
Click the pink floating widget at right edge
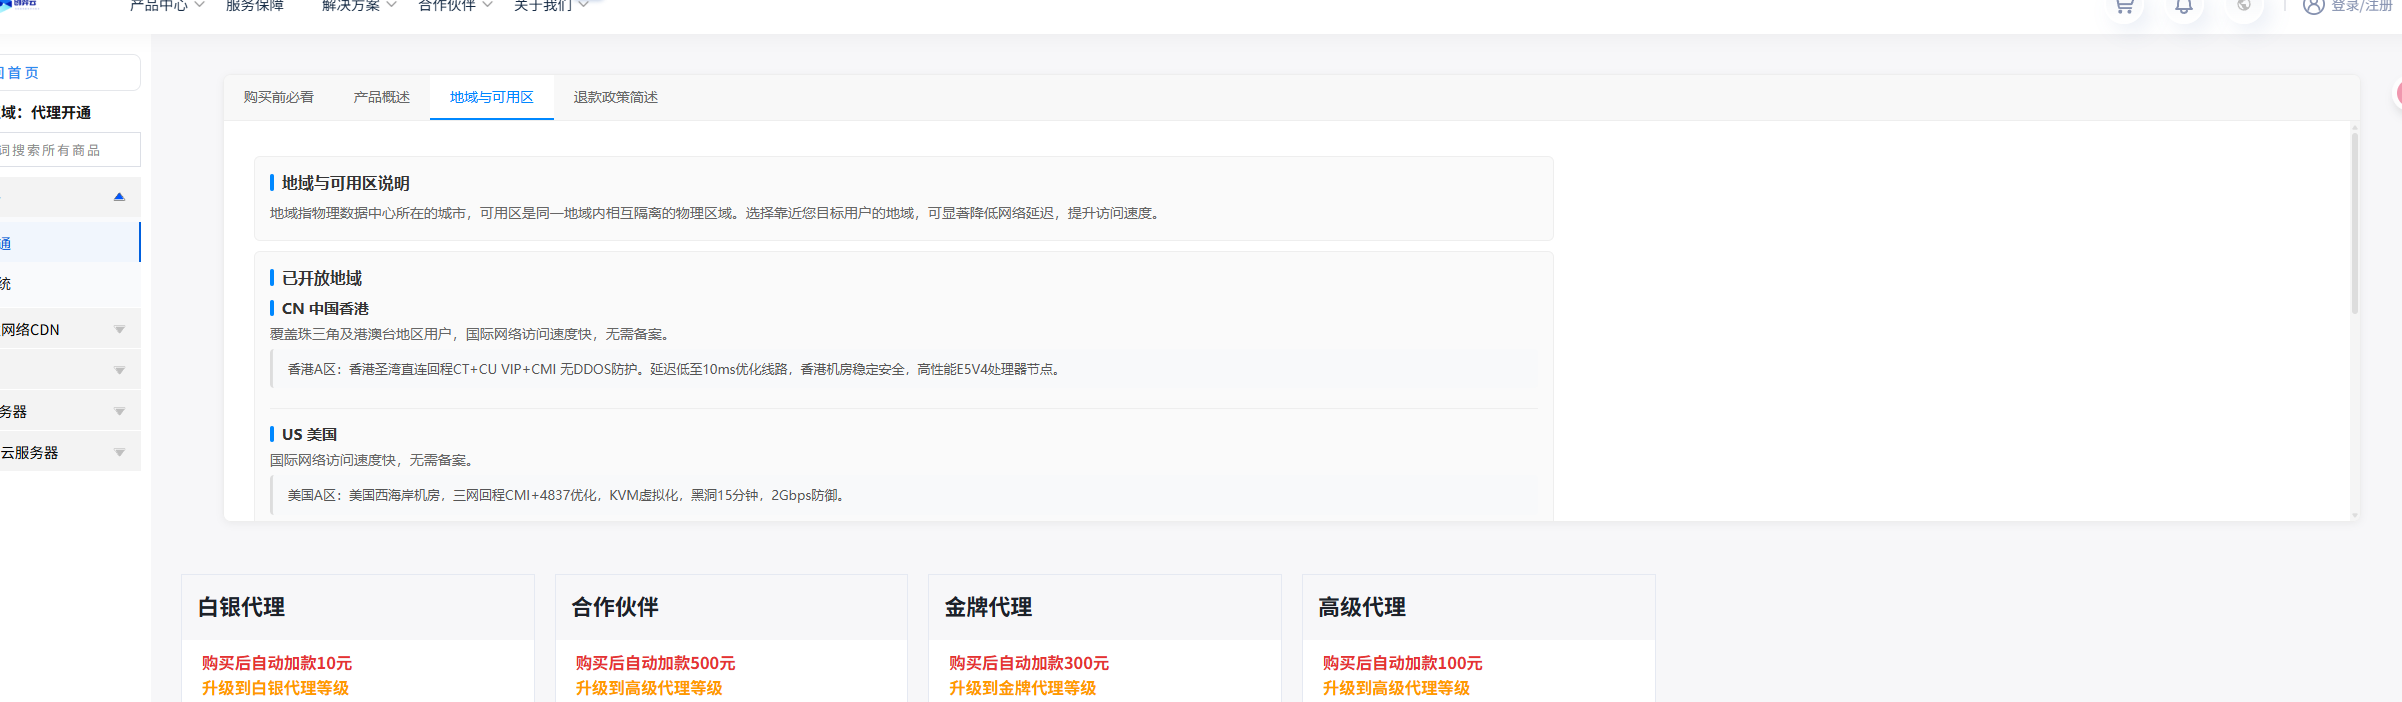[x=2397, y=94]
